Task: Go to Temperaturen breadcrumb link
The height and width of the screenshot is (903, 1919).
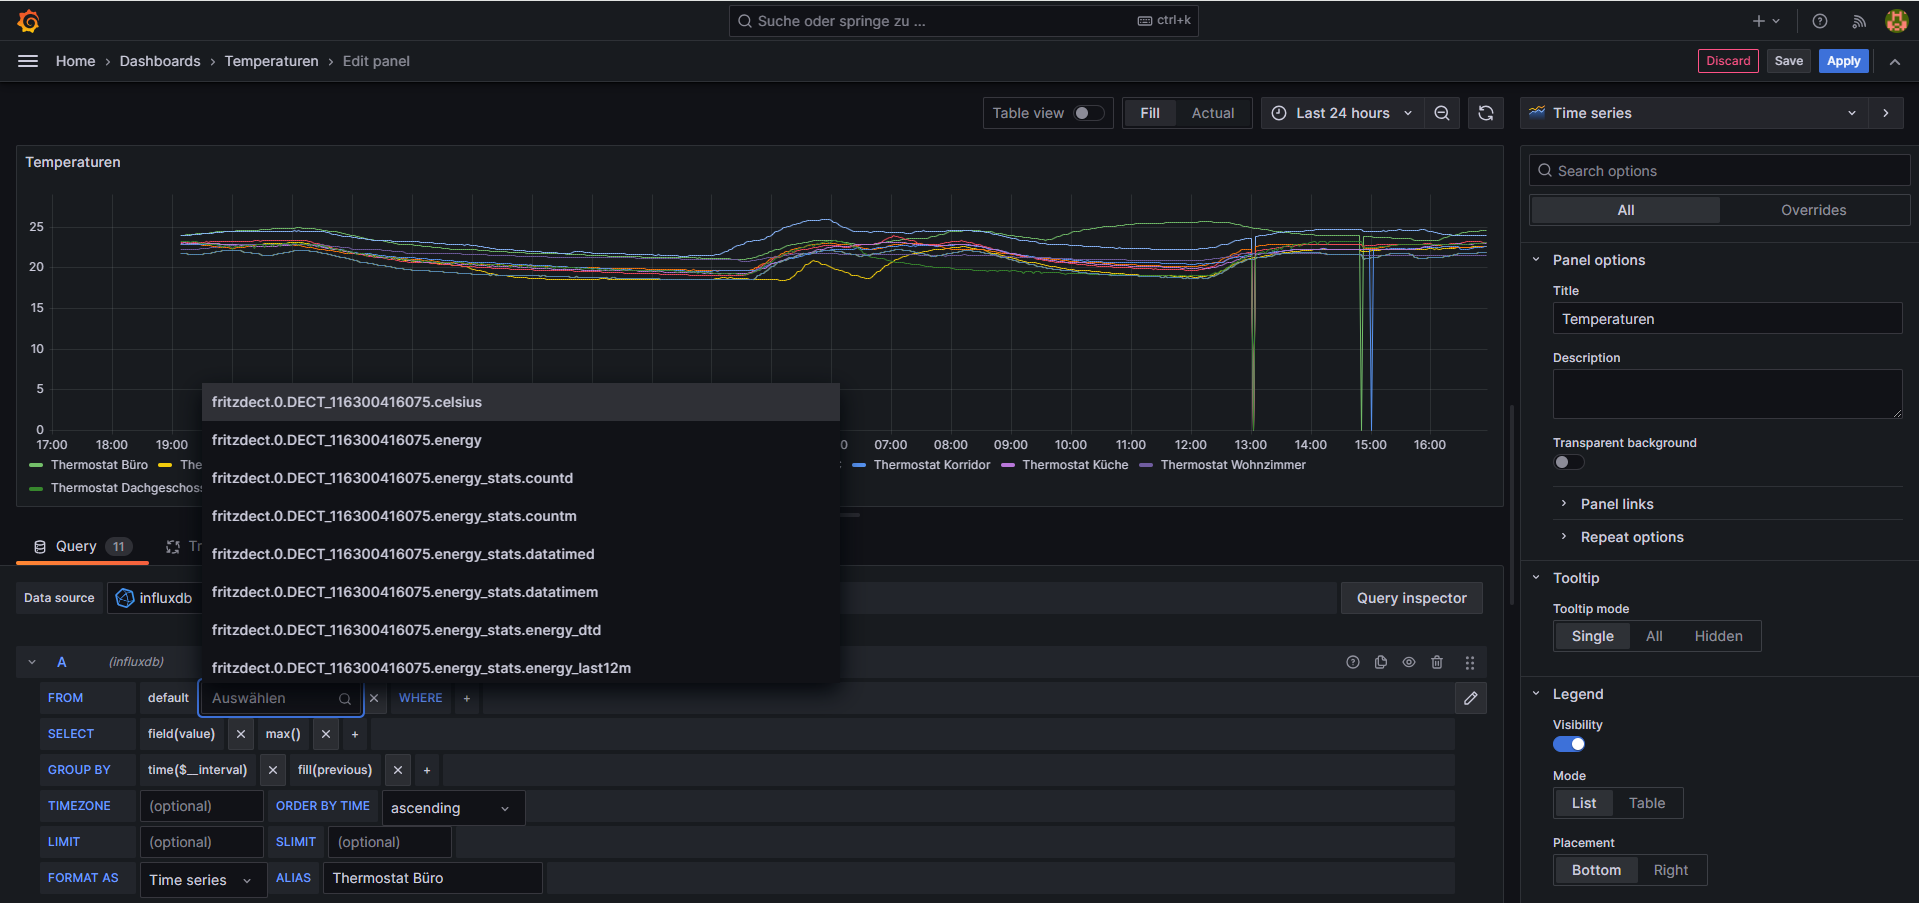Action: point(271,61)
